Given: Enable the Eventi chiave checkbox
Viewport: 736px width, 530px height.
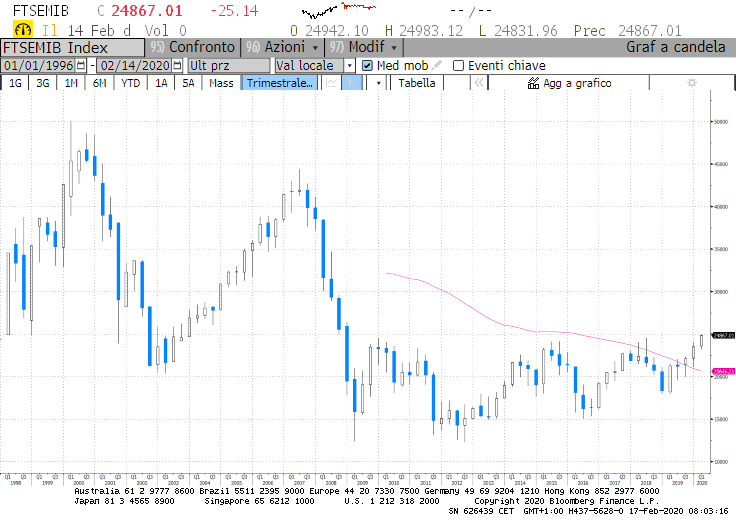Looking at the screenshot, I should [458, 65].
